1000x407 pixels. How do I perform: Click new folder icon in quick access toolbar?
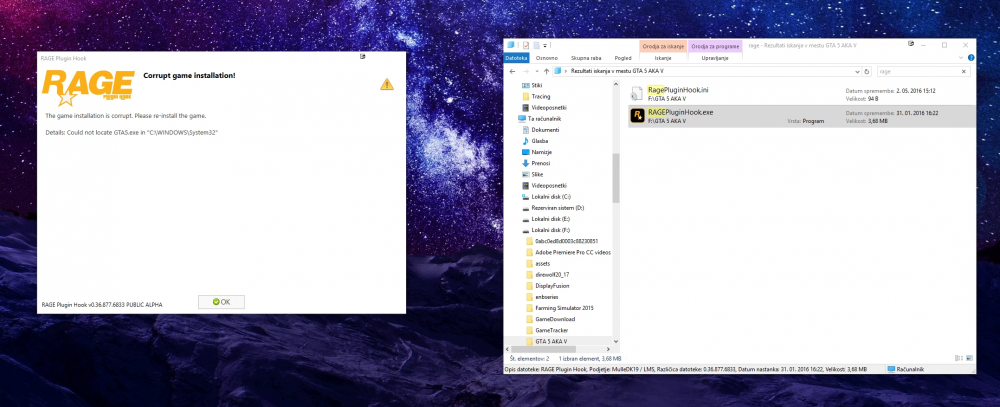click(536, 45)
